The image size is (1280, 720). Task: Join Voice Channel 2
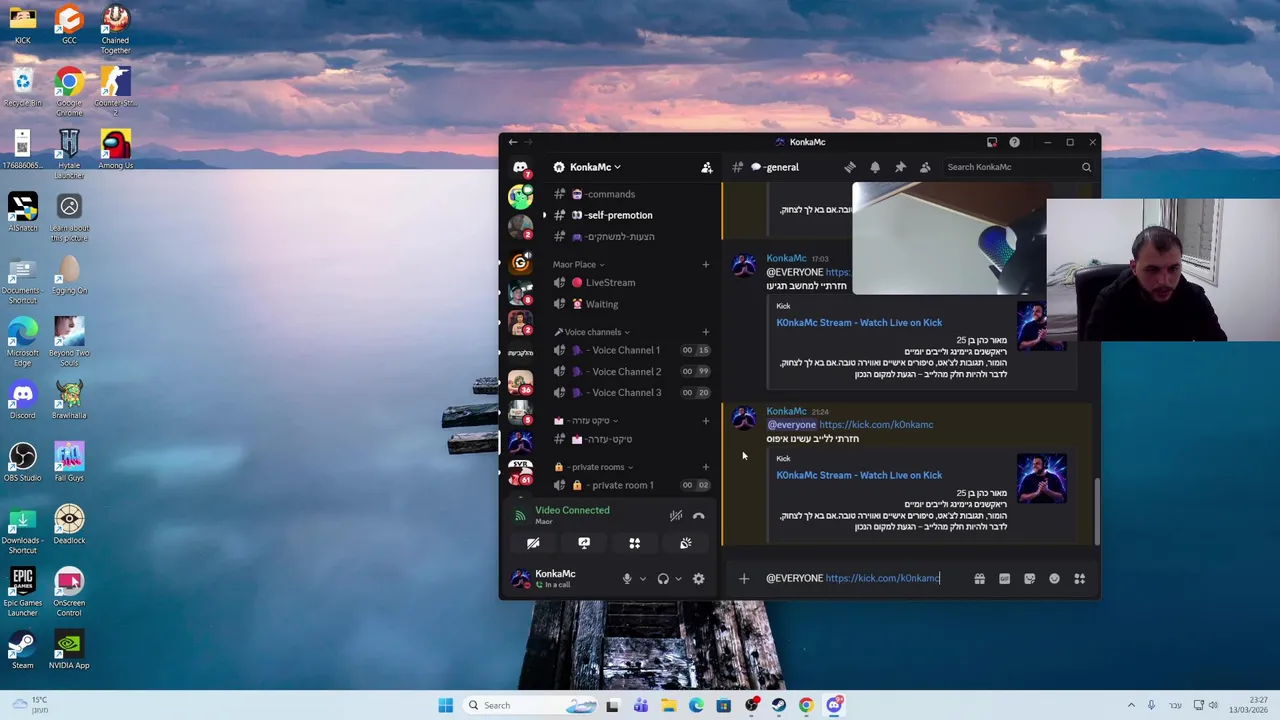[x=632, y=371]
